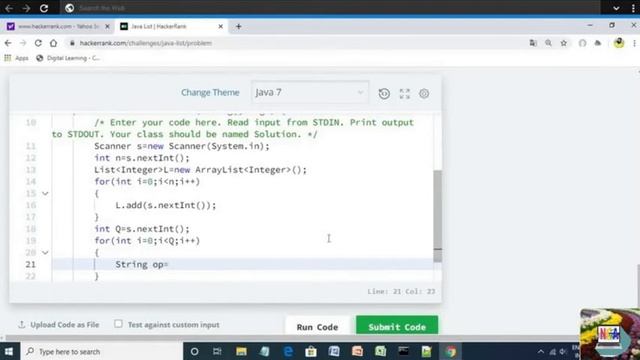640x360 pixels.
Task: Open Excel from the taskbar
Action: [380, 351]
